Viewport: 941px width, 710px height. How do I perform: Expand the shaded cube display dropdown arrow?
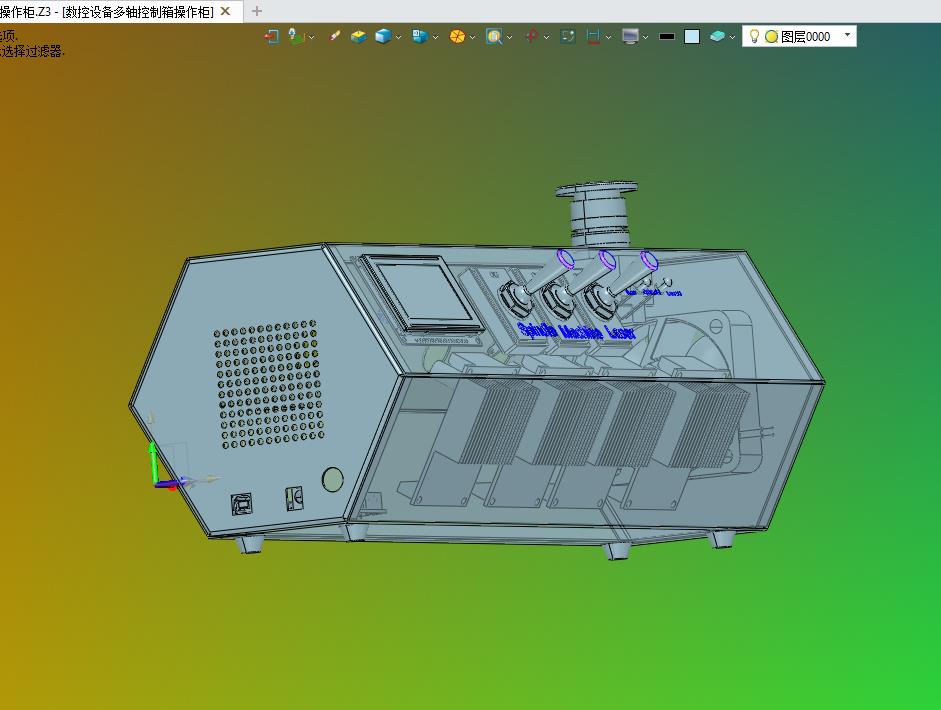coord(398,37)
